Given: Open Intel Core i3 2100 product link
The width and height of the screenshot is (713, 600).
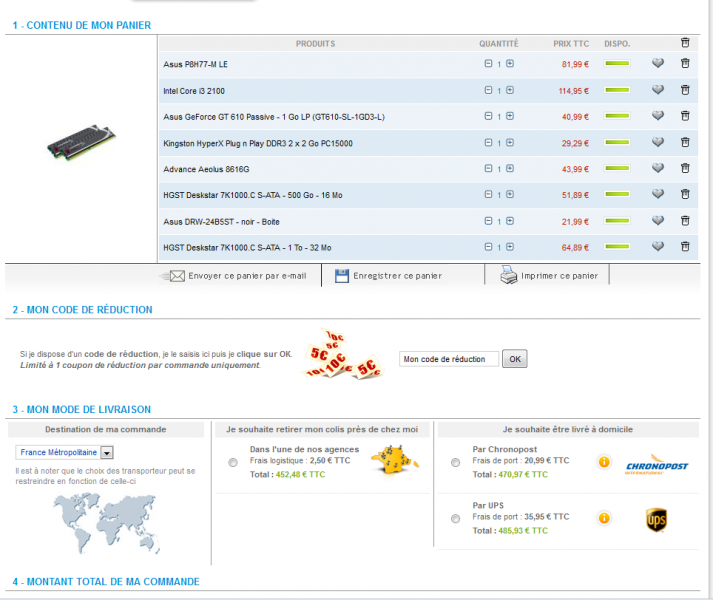Looking at the screenshot, I should pyautogui.click(x=194, y=91).
